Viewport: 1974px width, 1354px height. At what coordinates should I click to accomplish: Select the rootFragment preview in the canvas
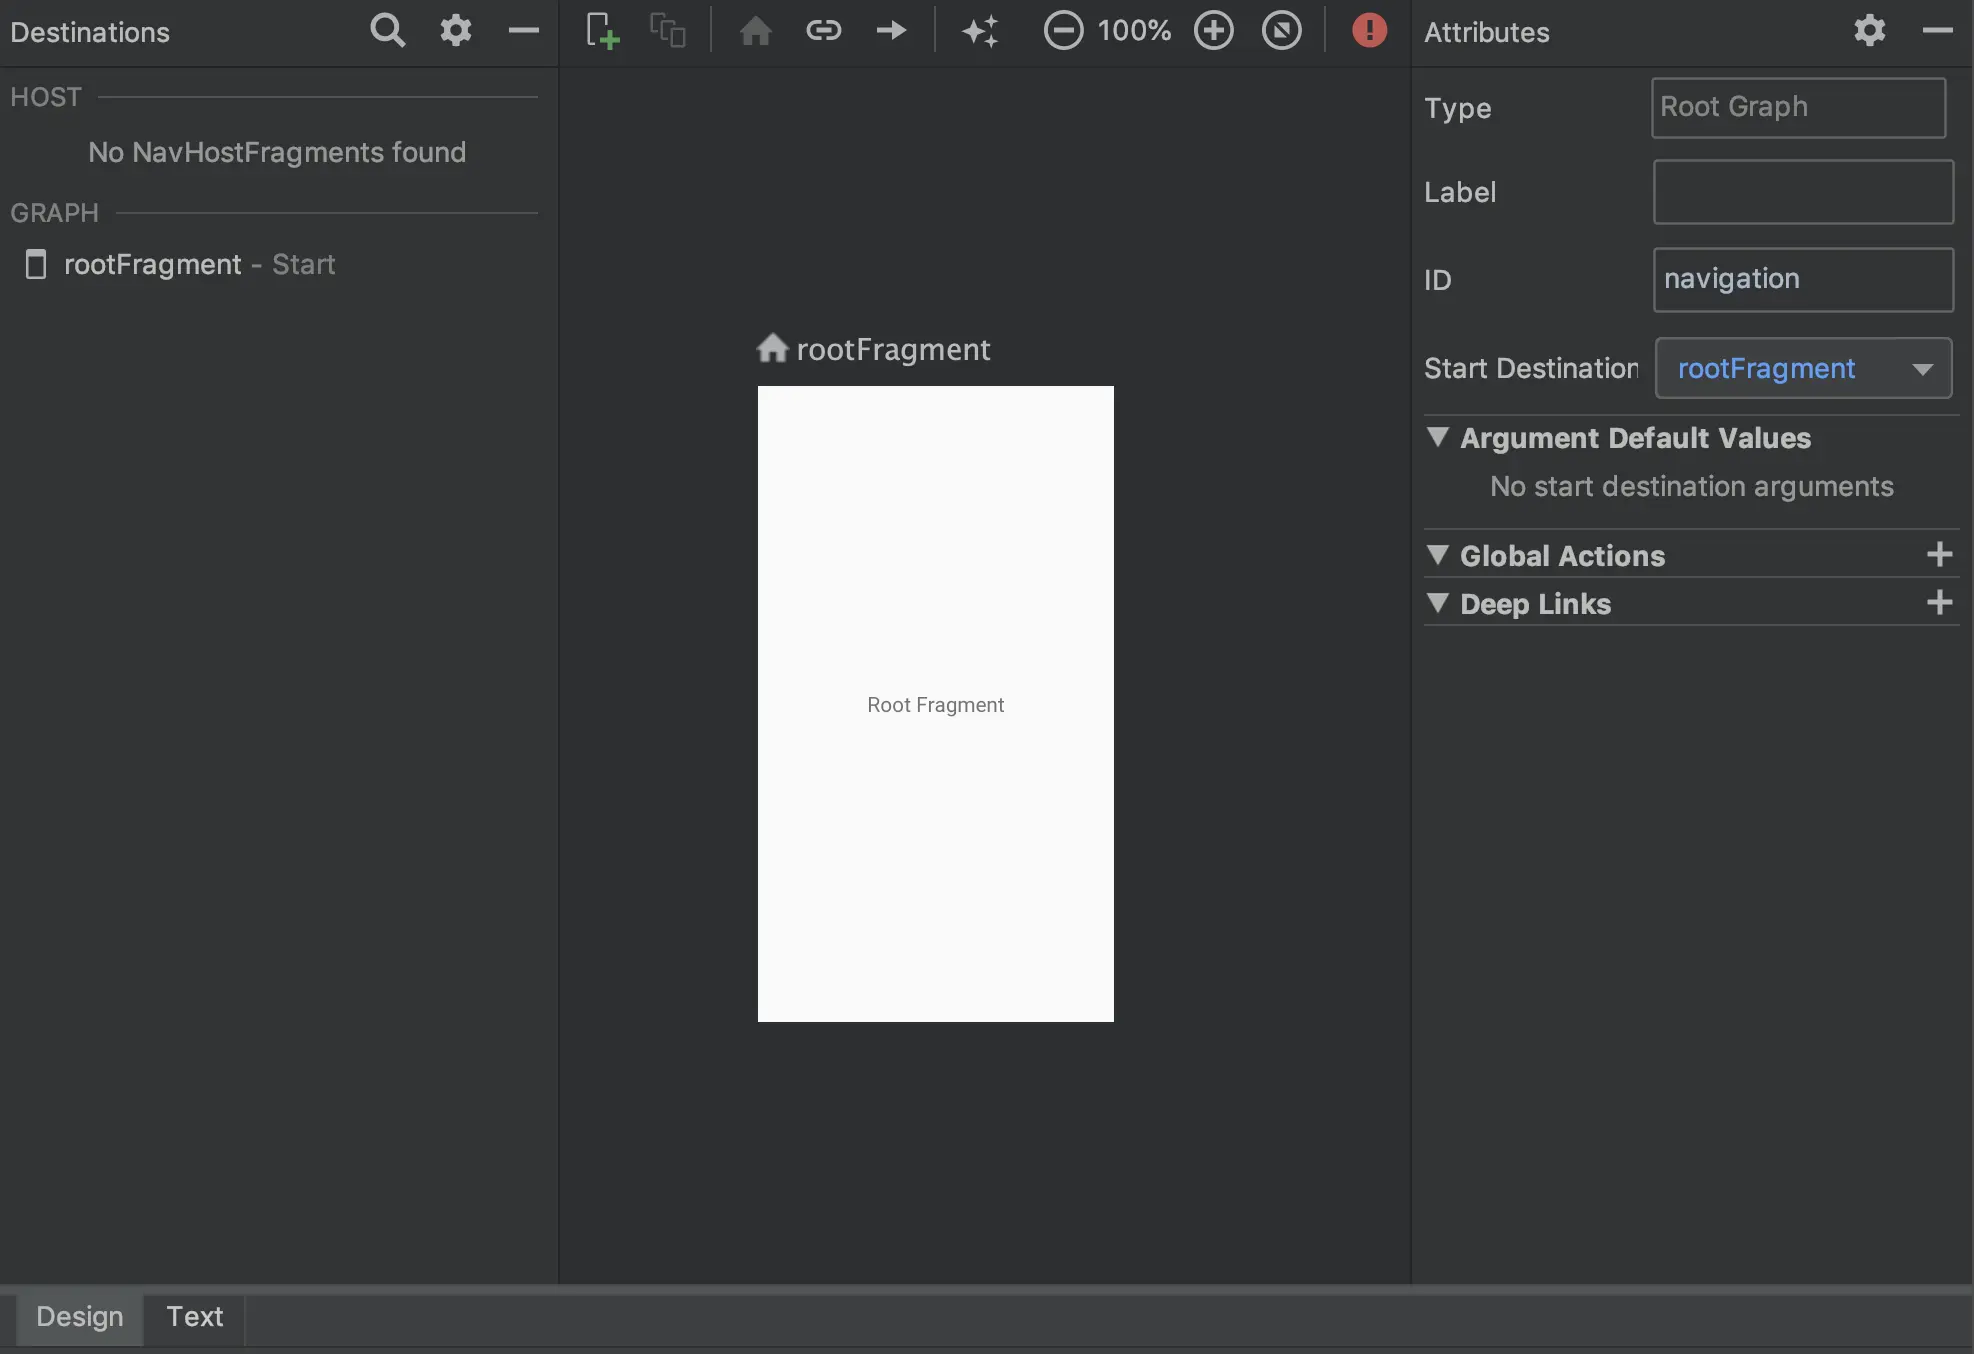pos(936,704)
